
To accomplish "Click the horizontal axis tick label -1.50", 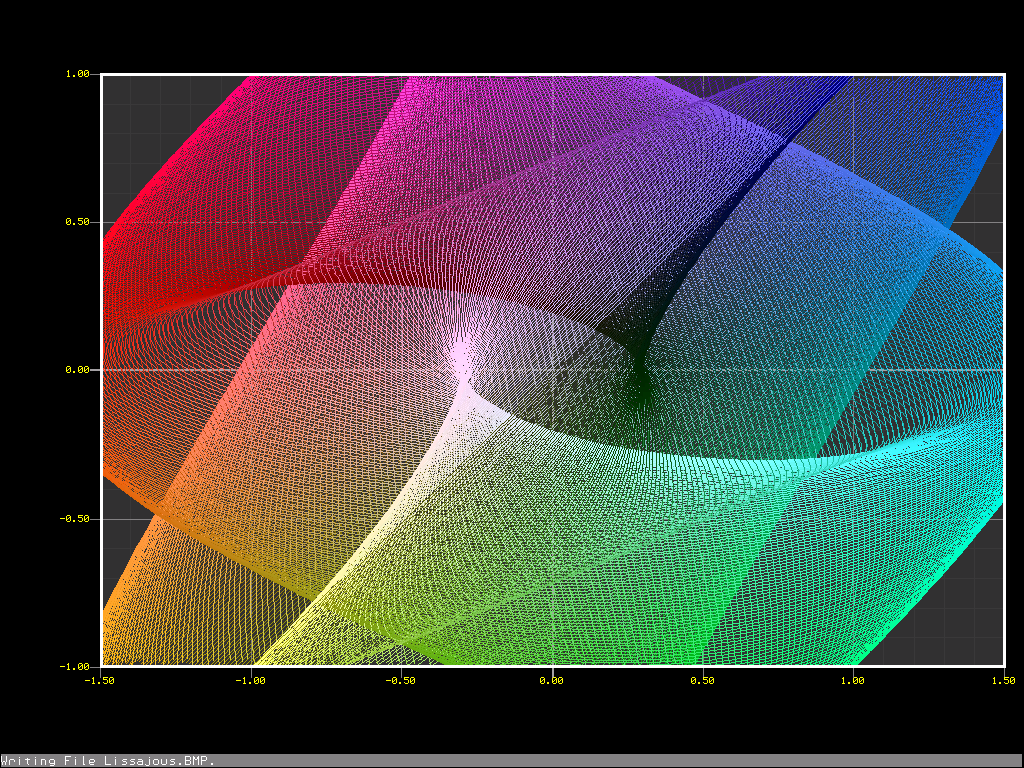I will [x=99, y=680].
